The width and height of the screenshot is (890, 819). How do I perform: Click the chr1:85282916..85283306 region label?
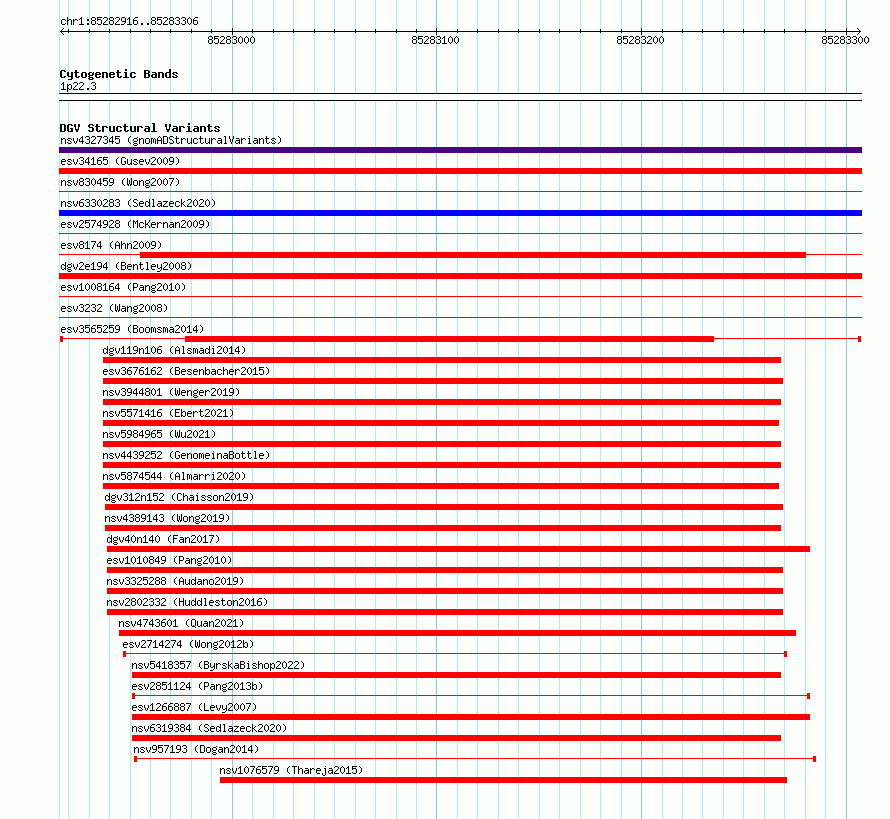pos(129,21)
